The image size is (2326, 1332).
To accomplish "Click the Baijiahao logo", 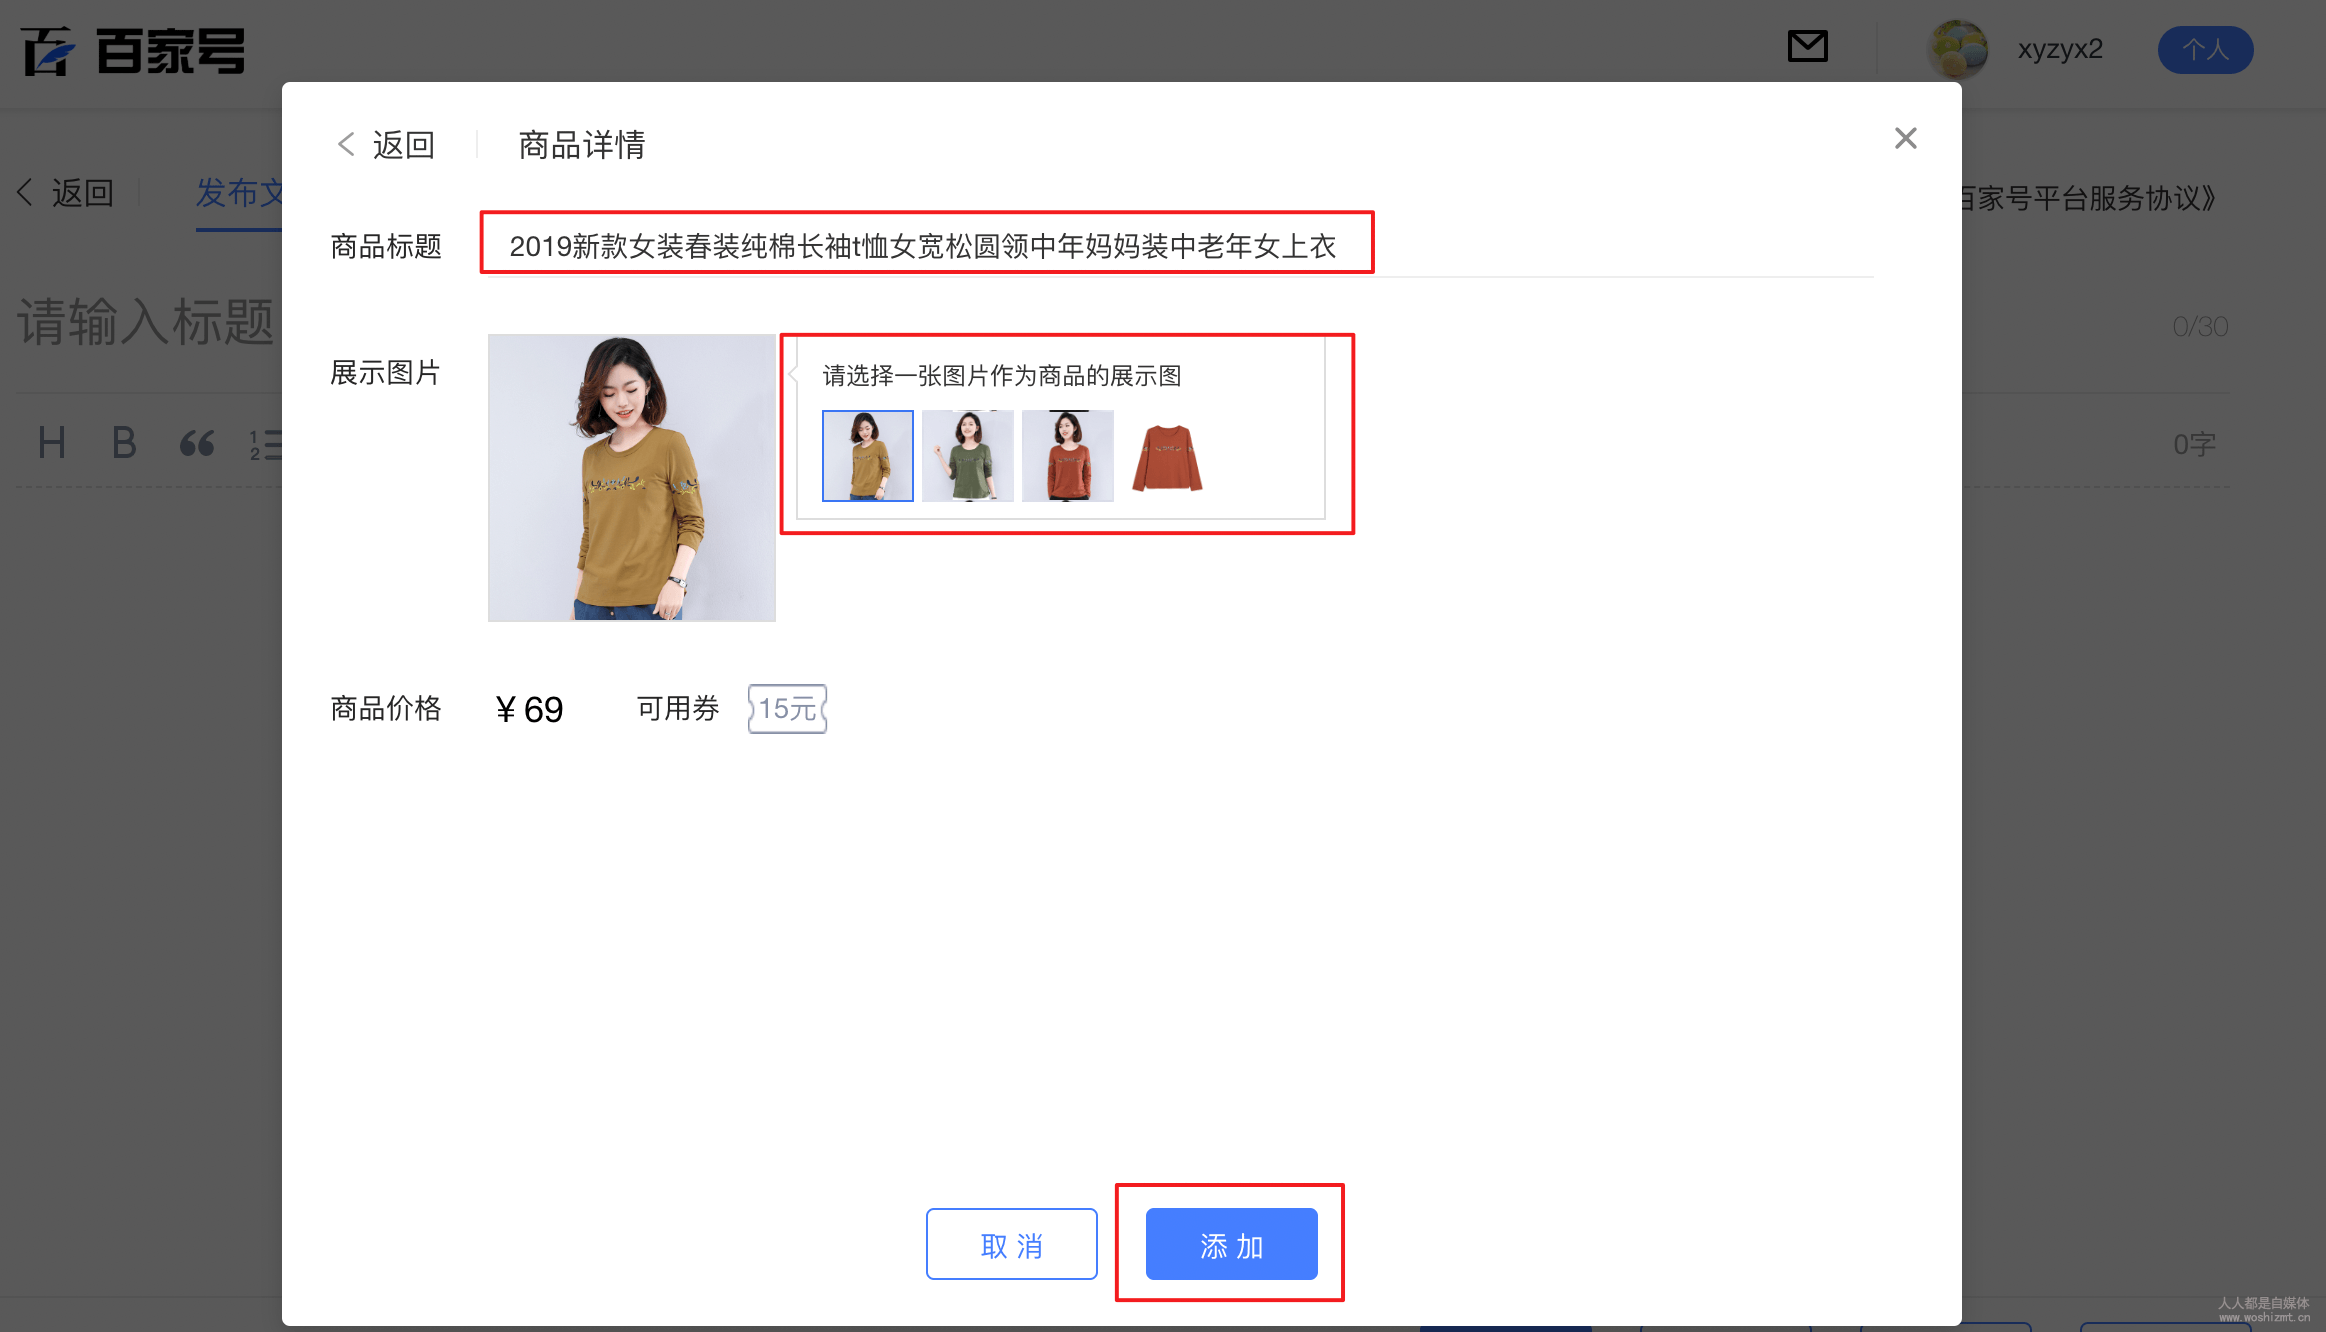I will click(x=133, y=51).
